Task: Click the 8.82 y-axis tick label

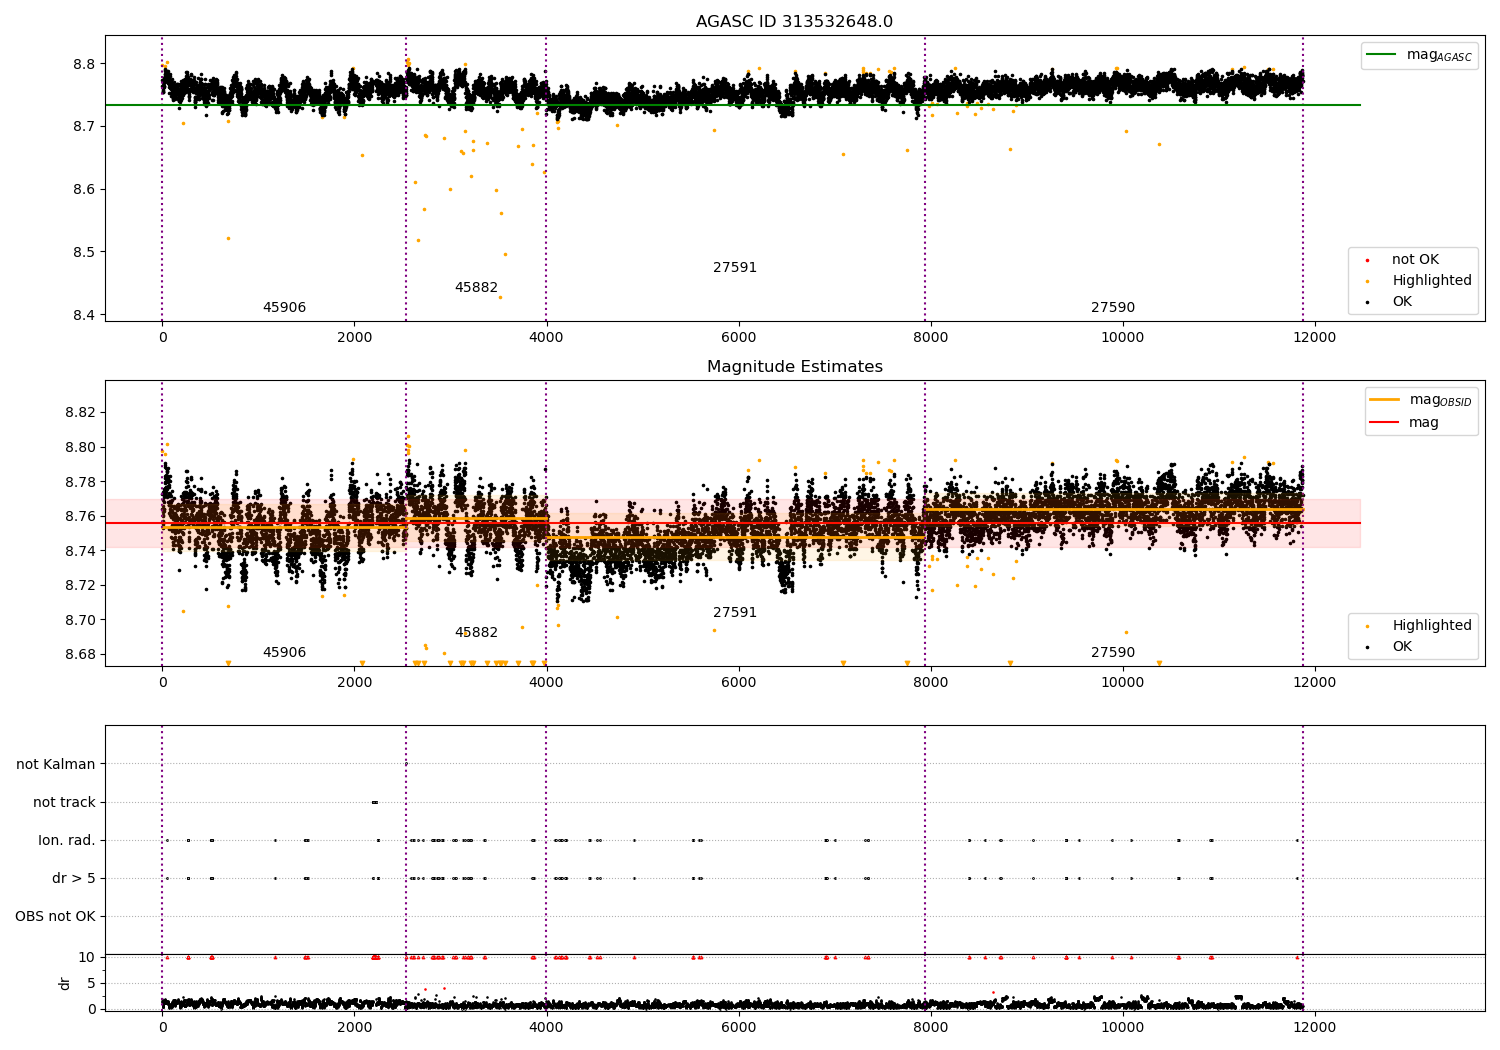Action: pyautogui.click(x=80, y=413)
